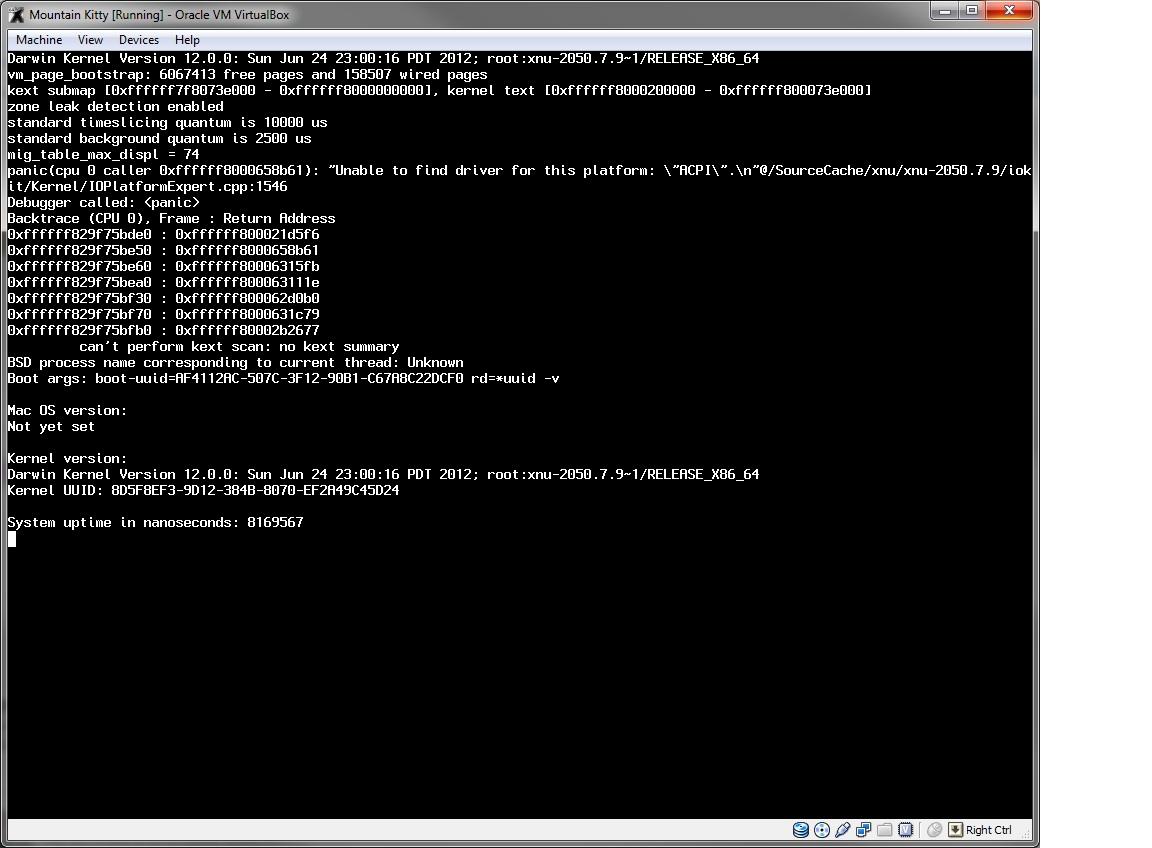This screenshot has width=1152, height=848.
Task: Click the shared folders status icon
Action: pos(885,830)
